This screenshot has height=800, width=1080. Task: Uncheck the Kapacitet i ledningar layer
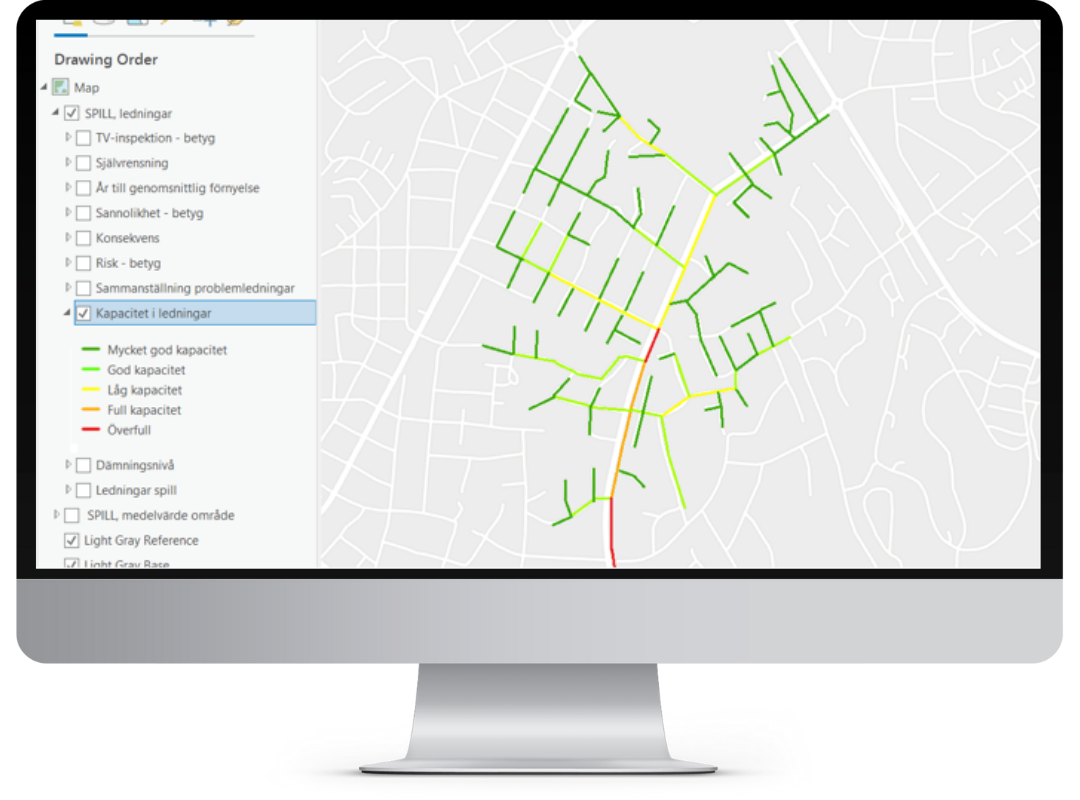click(x=84, y=314)
